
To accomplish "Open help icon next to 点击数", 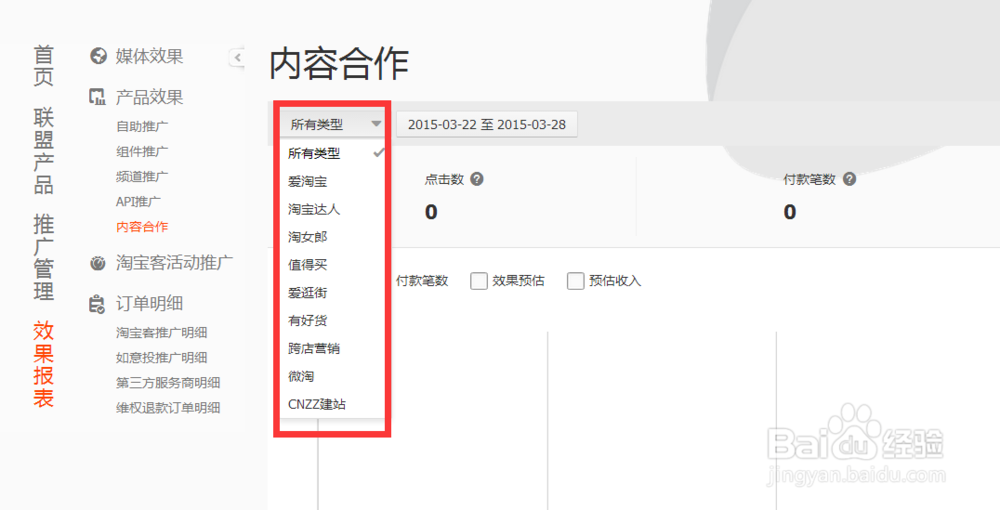I will pyautogui.click(x=476, y=179).
